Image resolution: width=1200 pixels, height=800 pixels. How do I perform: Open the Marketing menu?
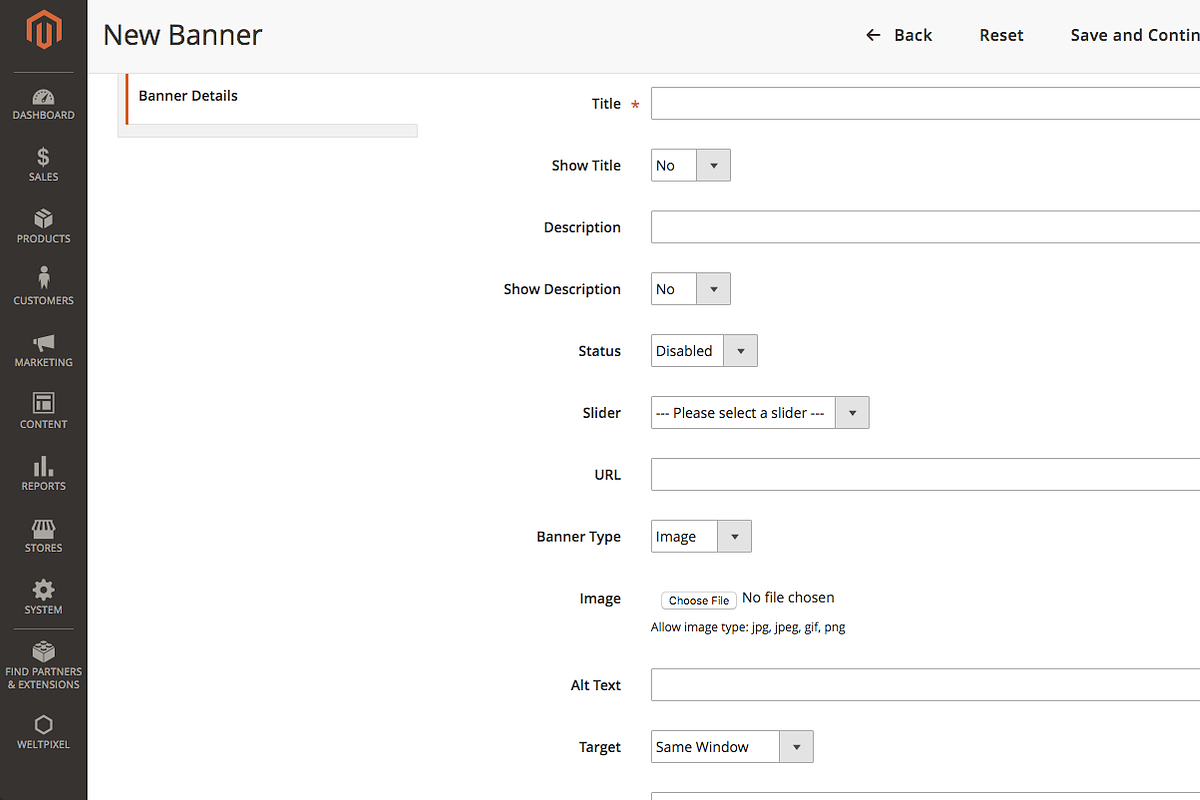[43, 351]
